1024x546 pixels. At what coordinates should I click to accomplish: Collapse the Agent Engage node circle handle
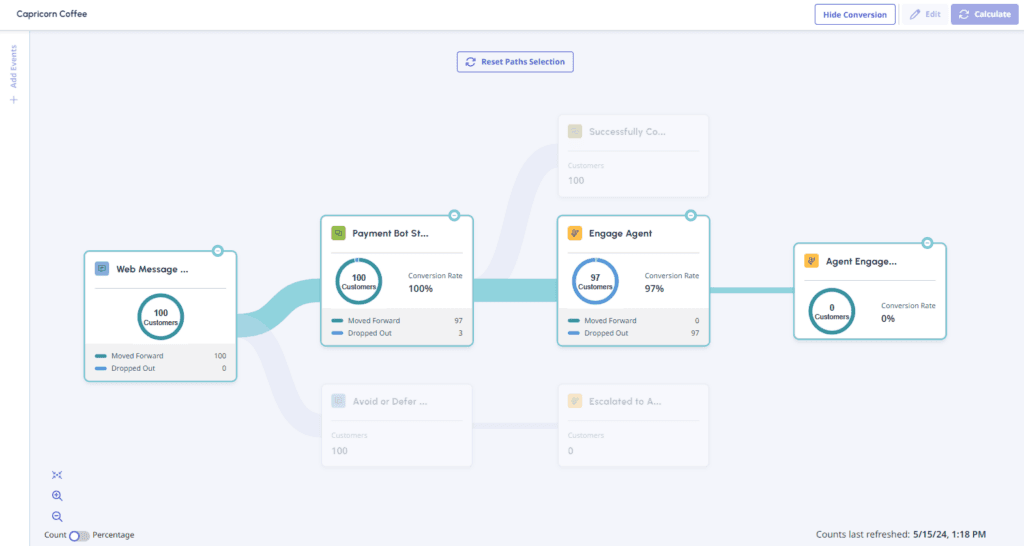coord(927,243)
